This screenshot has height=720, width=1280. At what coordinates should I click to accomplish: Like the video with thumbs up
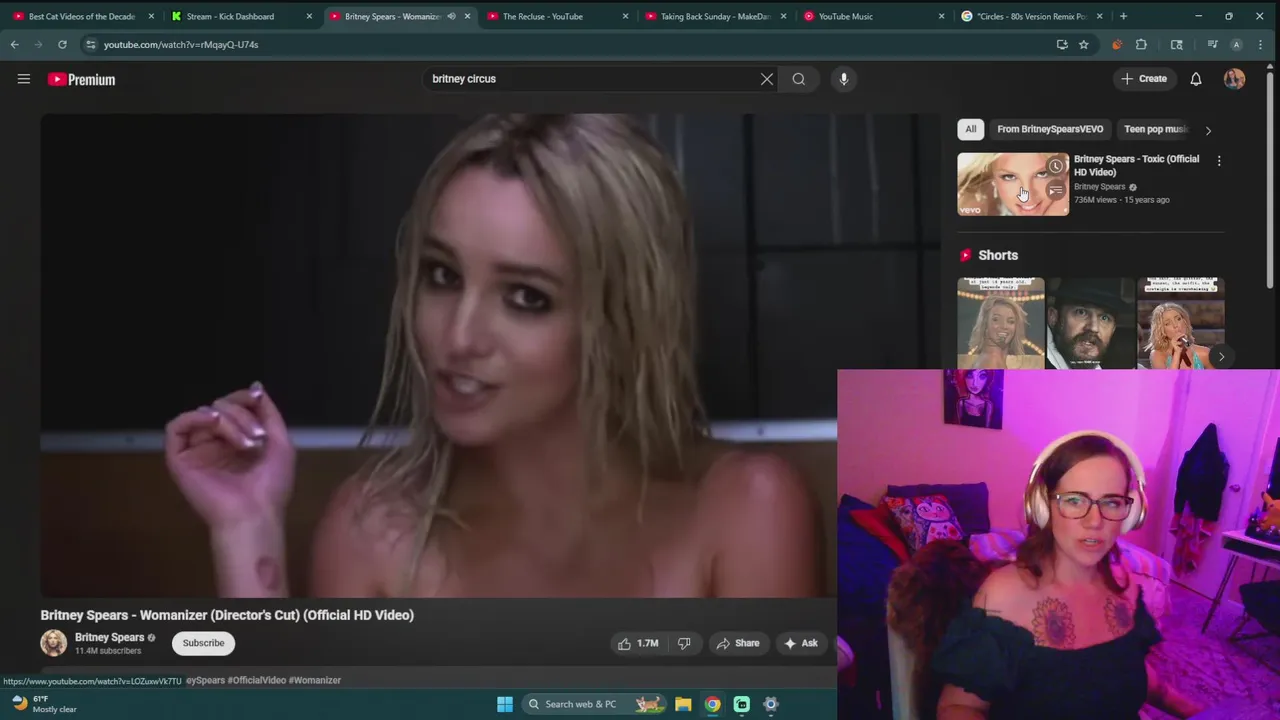click(x=638, y=643)
